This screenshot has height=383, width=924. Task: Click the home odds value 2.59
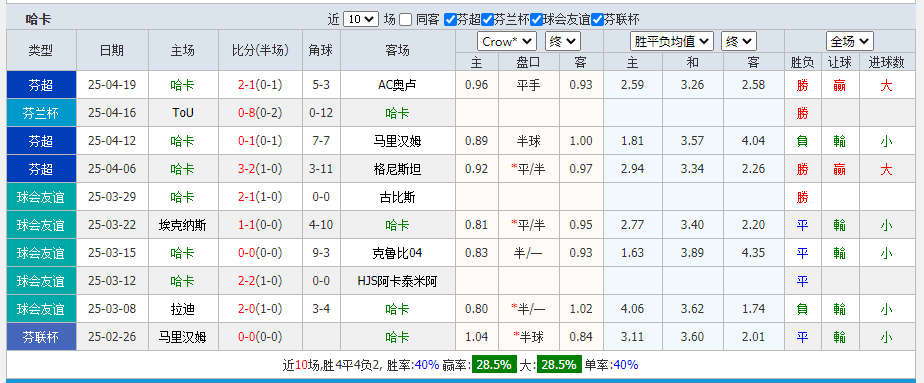pos(633,85)
